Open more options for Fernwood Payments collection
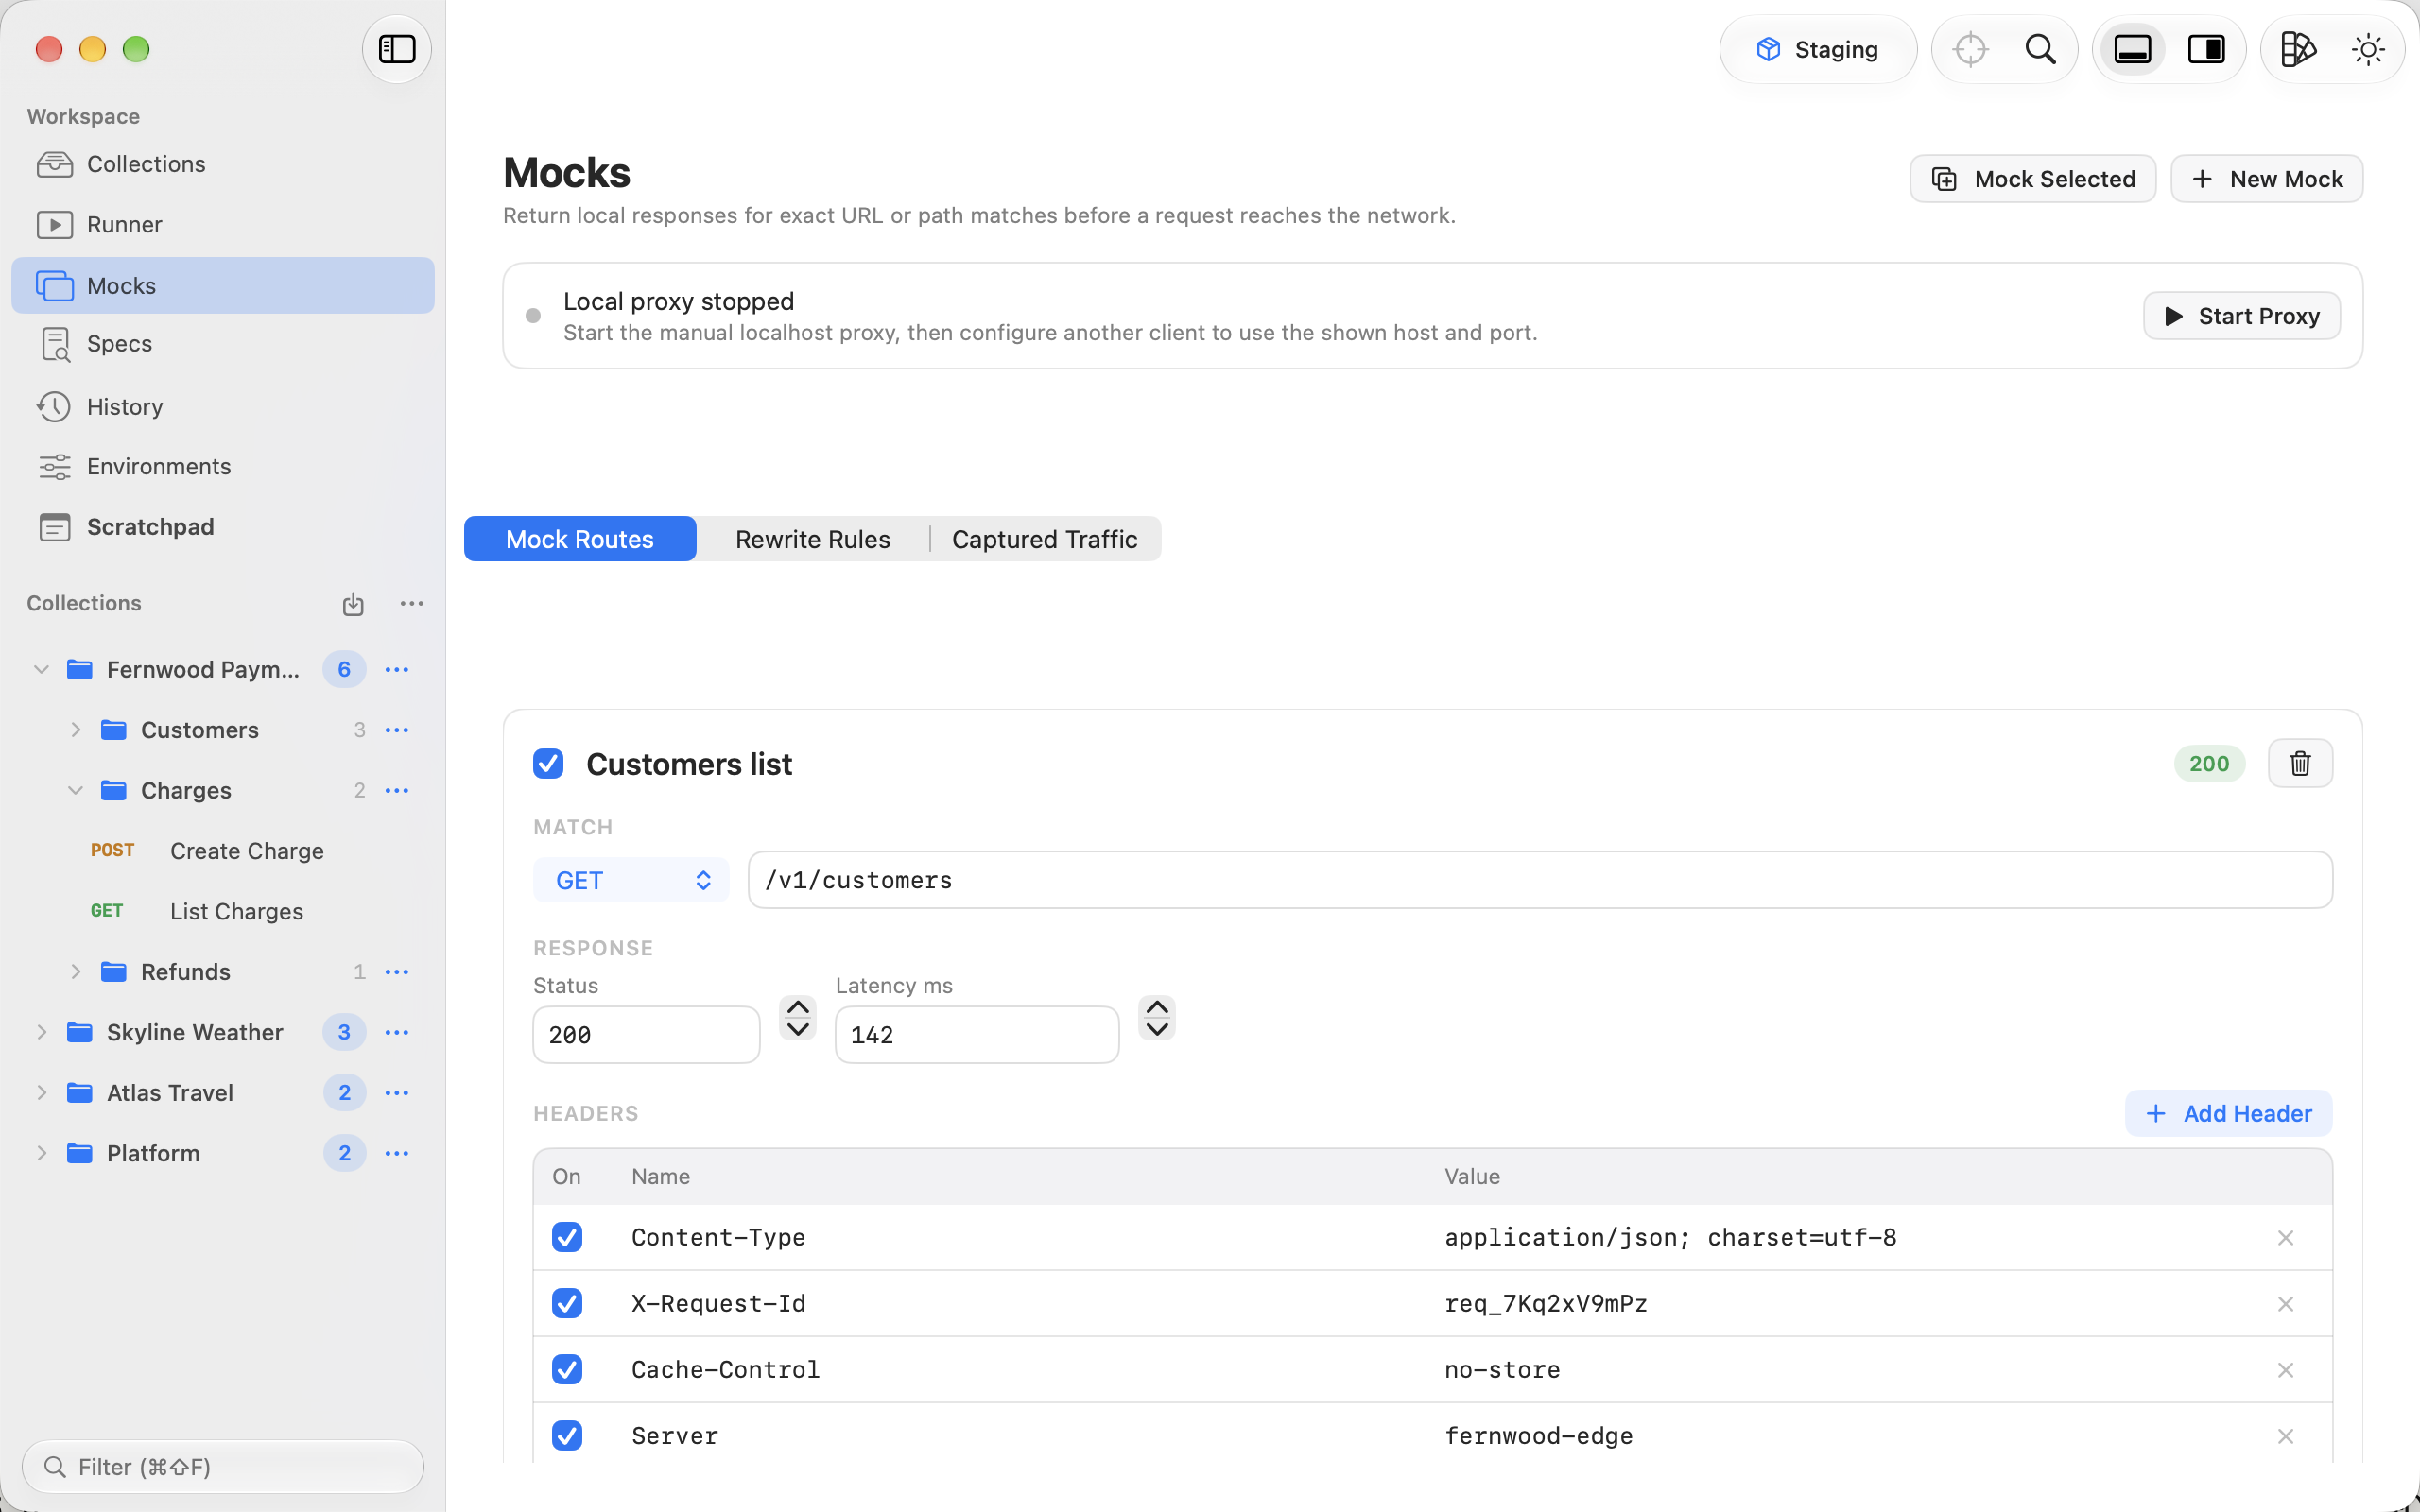Screen dimensions: 2420x1512 coord(397,669)
